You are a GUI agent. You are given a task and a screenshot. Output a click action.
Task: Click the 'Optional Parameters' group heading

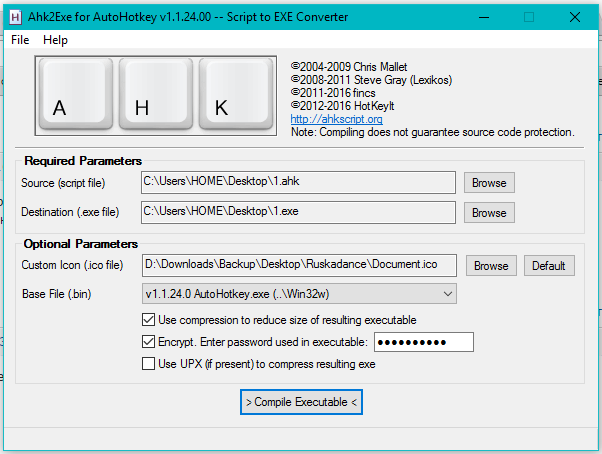point(81,244)
